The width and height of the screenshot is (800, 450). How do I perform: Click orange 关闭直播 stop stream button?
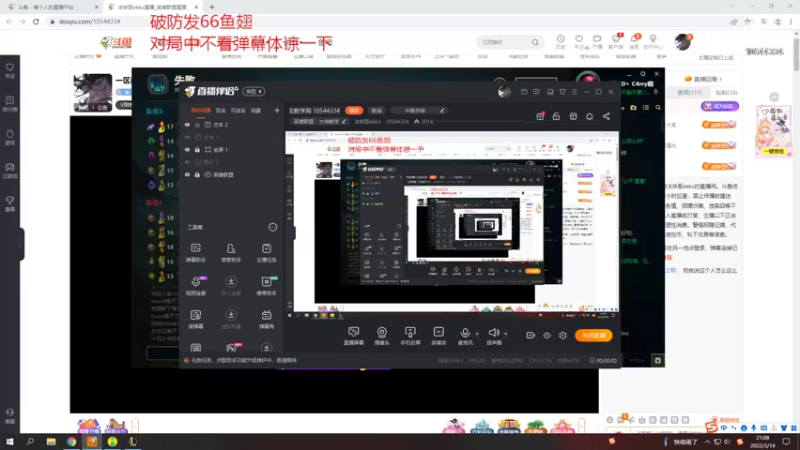(x=593, y=335)
